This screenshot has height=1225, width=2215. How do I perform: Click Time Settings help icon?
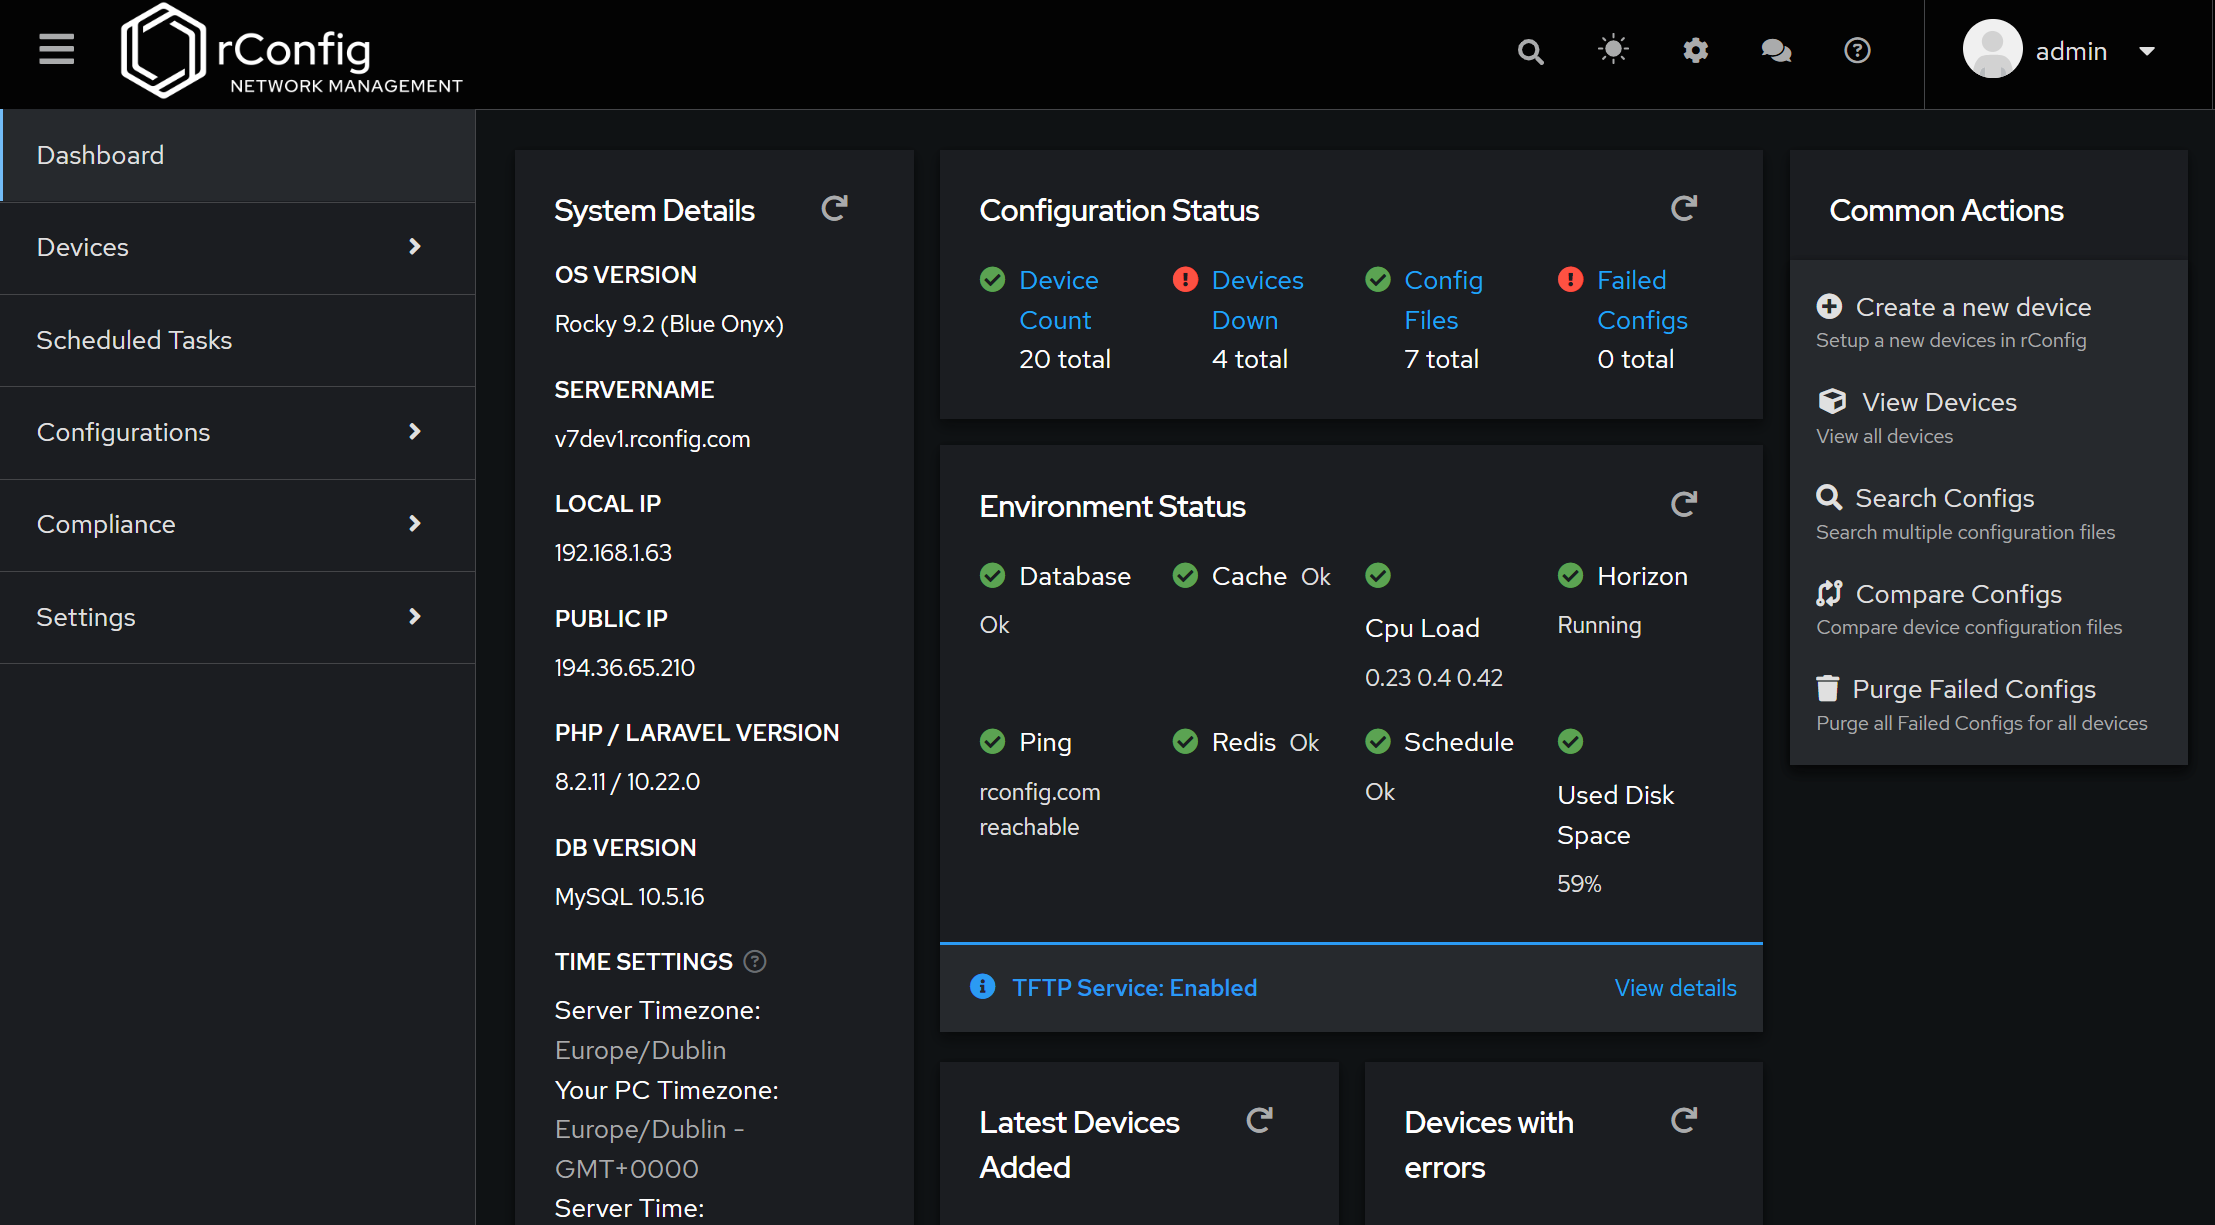755,961
